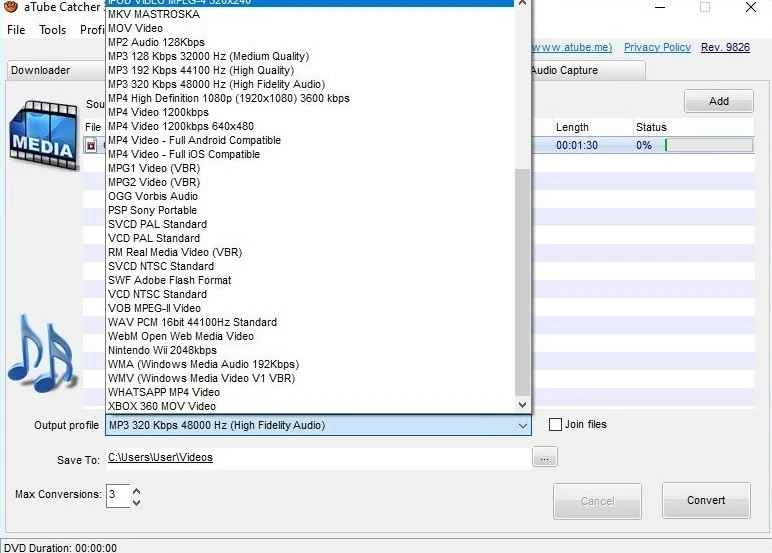Choose MP3 320 Kbps 48000 Hz list entry
The height and width of the screenshot is (553, 772).
[310, 84]
